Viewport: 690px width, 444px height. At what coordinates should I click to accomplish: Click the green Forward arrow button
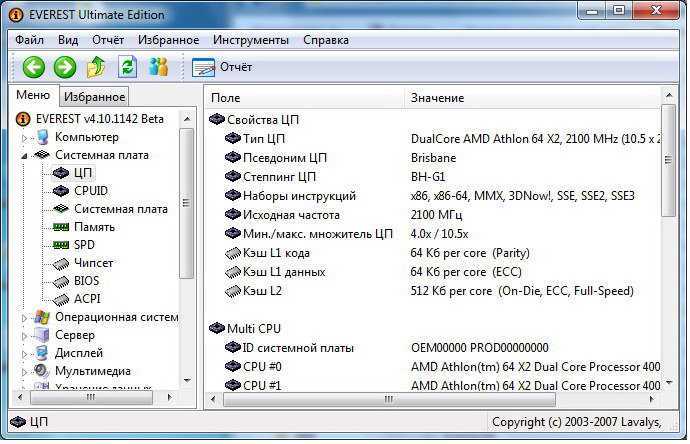[65, 67]
